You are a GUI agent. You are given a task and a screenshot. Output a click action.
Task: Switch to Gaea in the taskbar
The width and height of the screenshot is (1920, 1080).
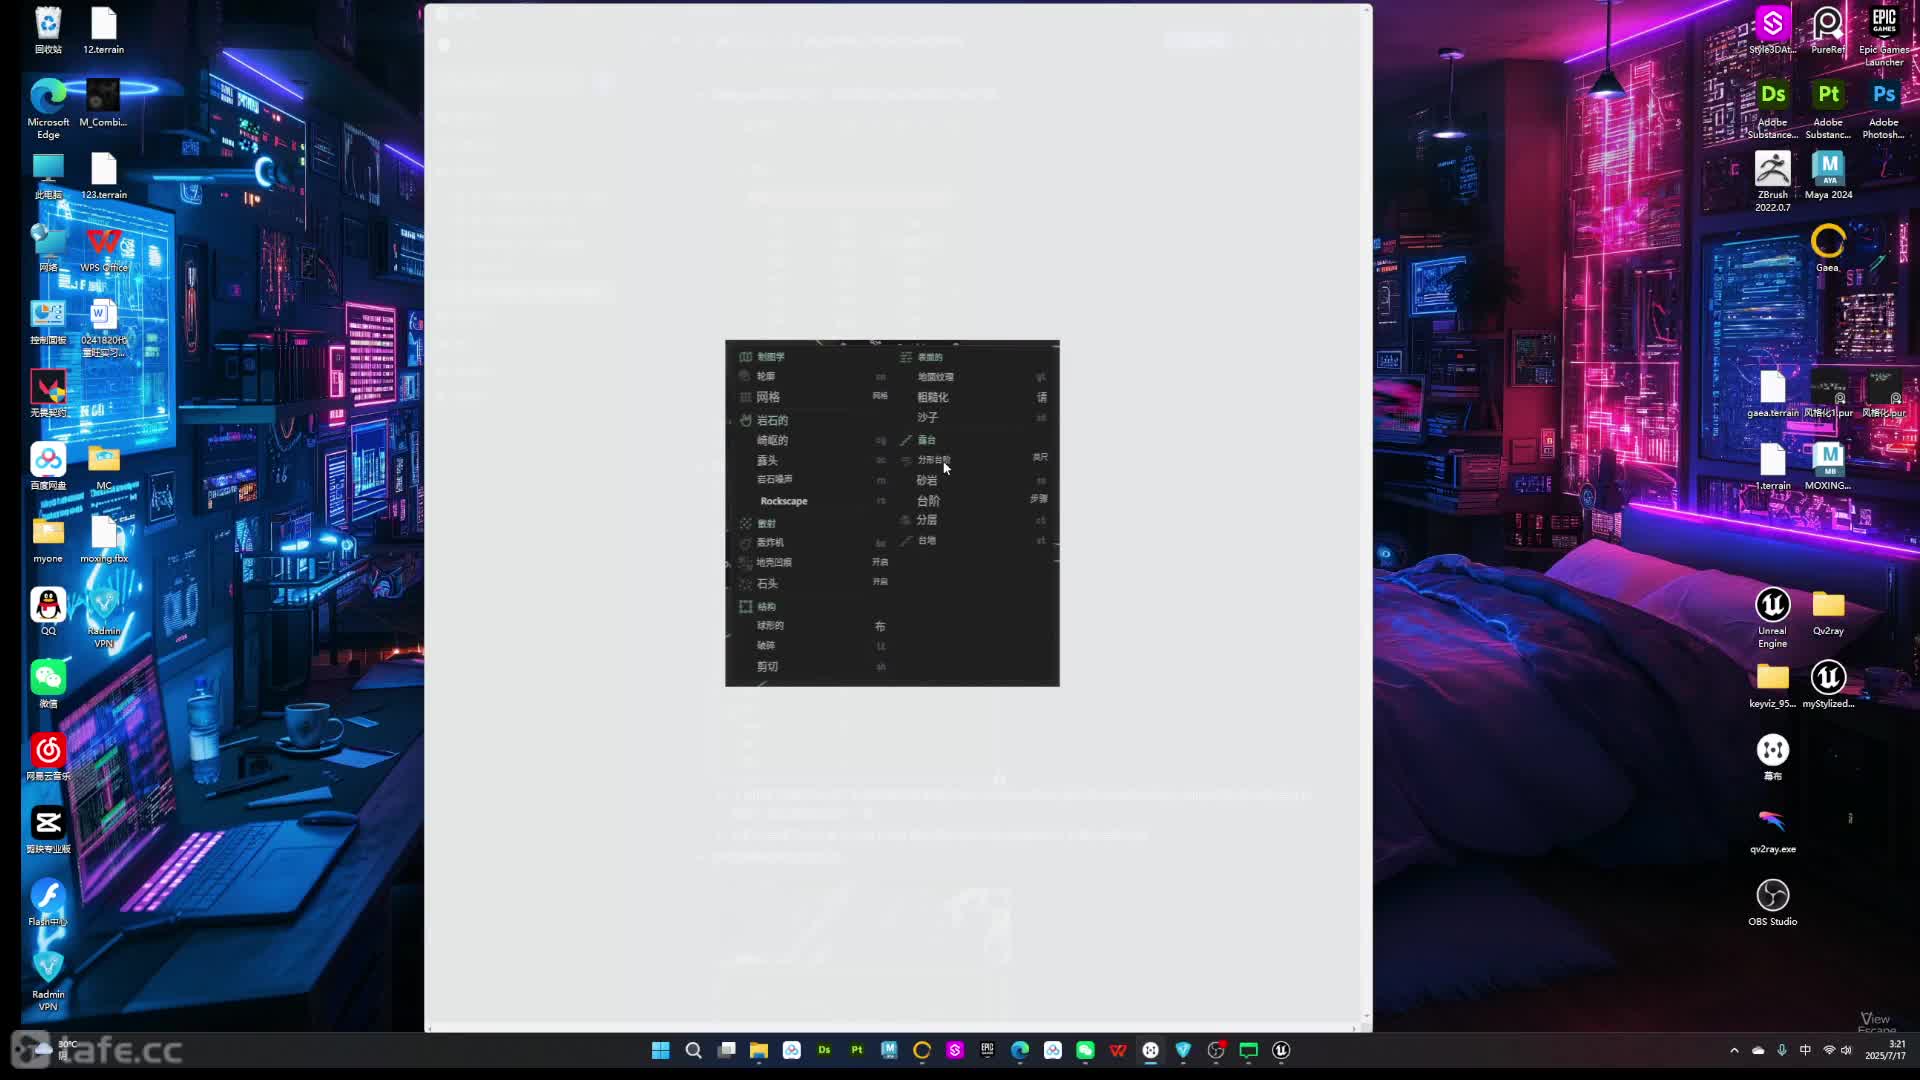[x=922, y=1050]
